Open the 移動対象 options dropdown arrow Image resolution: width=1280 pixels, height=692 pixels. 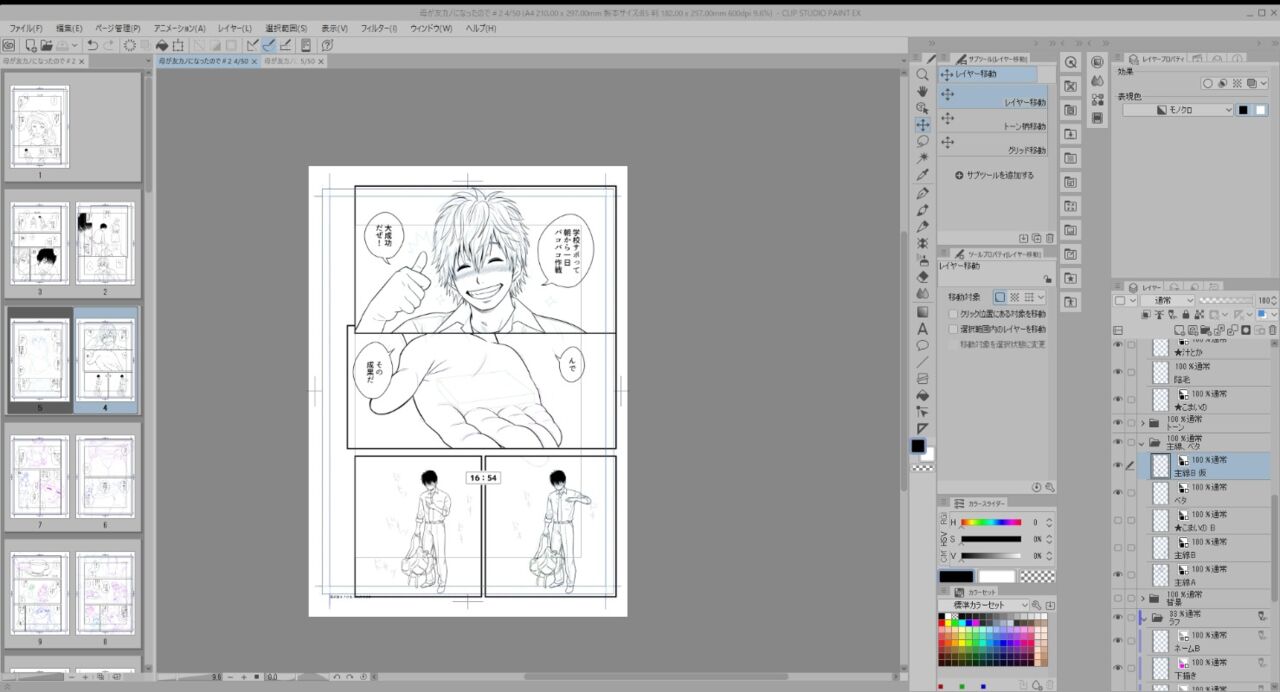(1041, 297)
